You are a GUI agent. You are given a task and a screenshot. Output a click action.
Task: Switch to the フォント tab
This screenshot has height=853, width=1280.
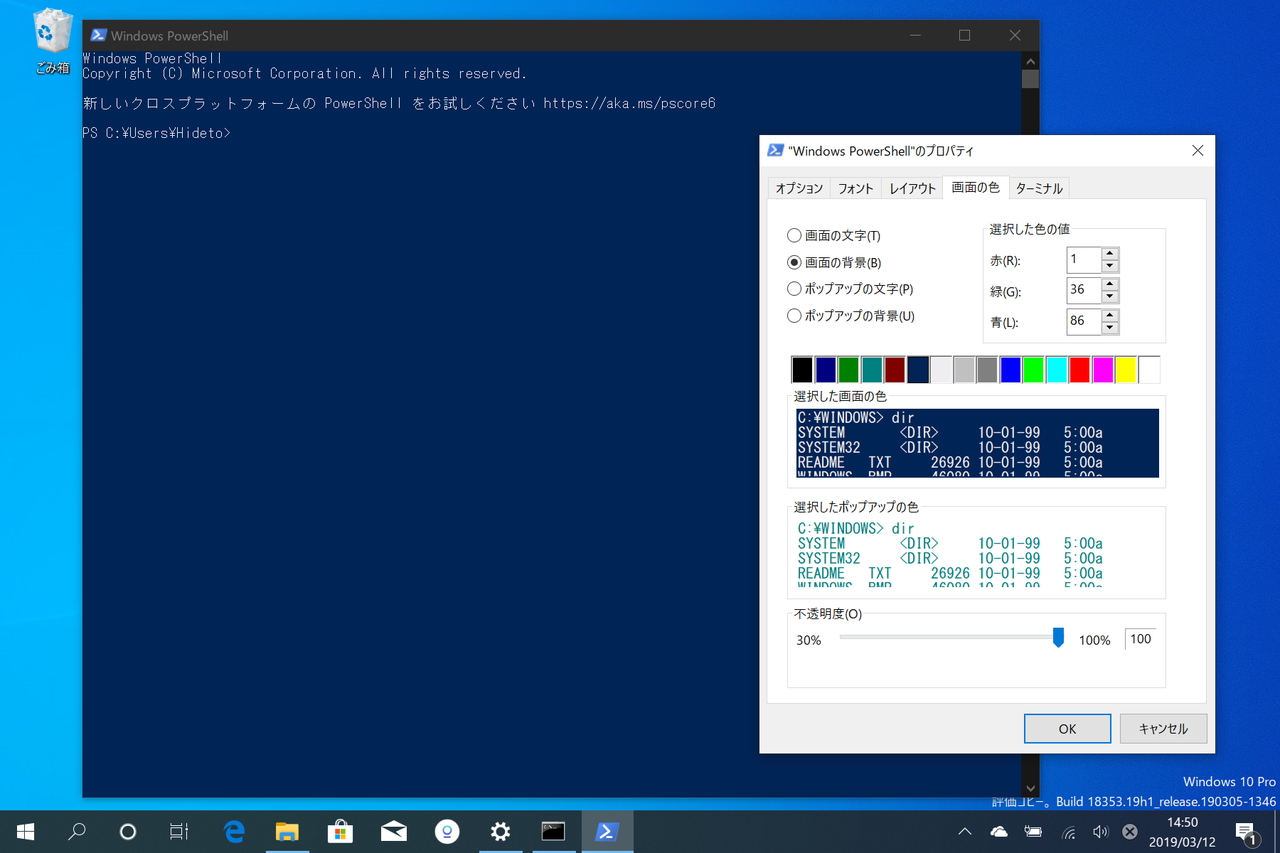pyautogui.click(x=855, y=187)
